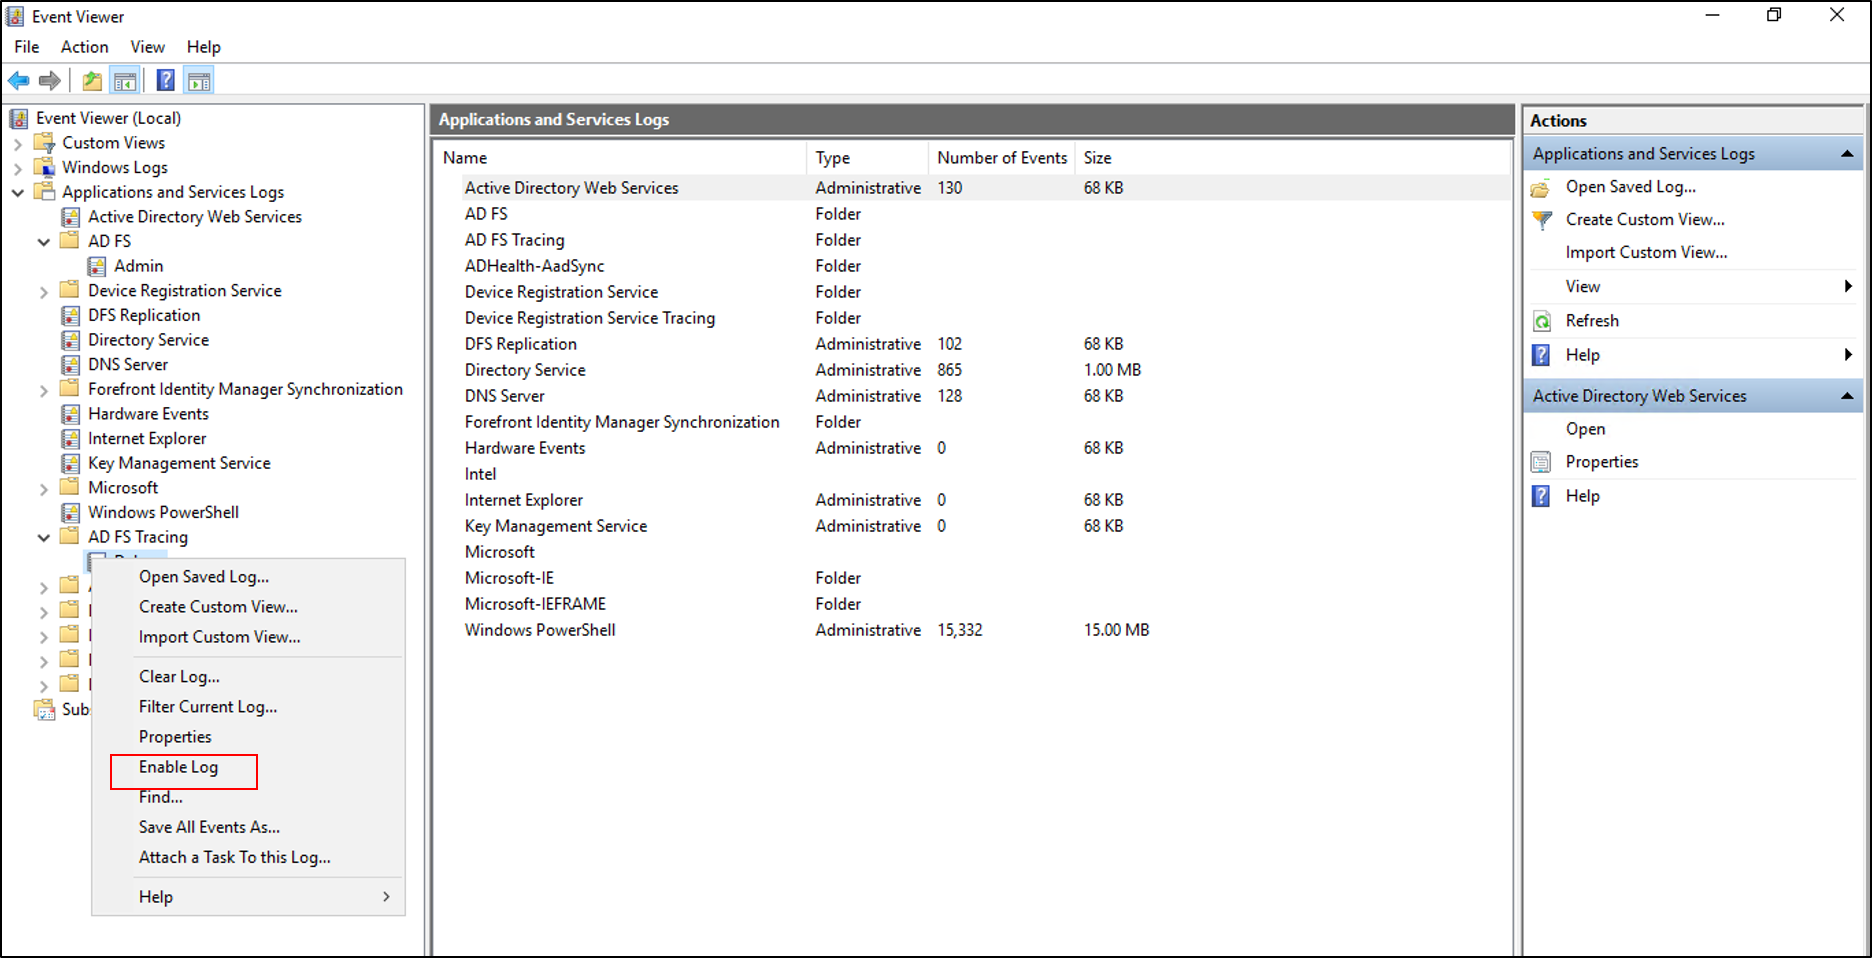Click the Show/Hide Action Pane toolbar icon

[199, 80]
